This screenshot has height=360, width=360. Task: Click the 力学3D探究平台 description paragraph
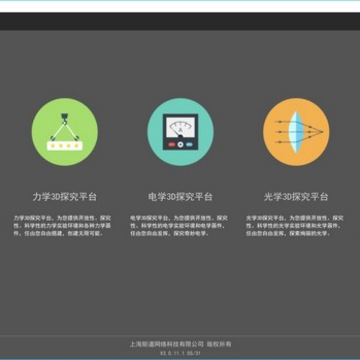(62, 226)
